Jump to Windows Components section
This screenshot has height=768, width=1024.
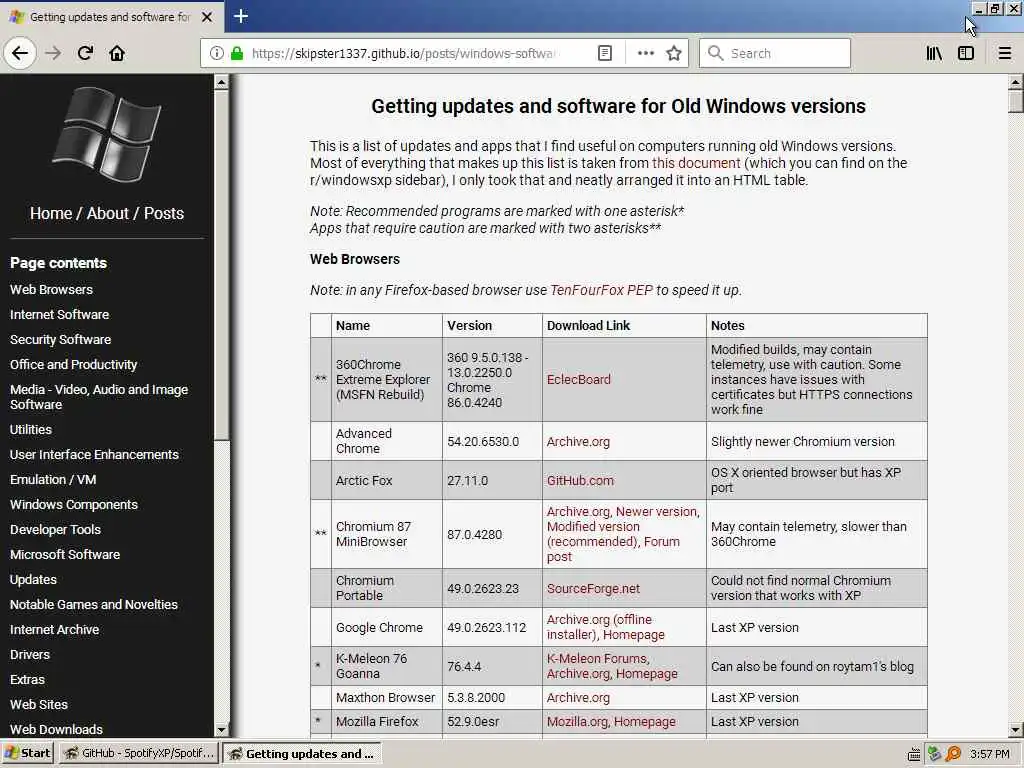pos(74,505)
